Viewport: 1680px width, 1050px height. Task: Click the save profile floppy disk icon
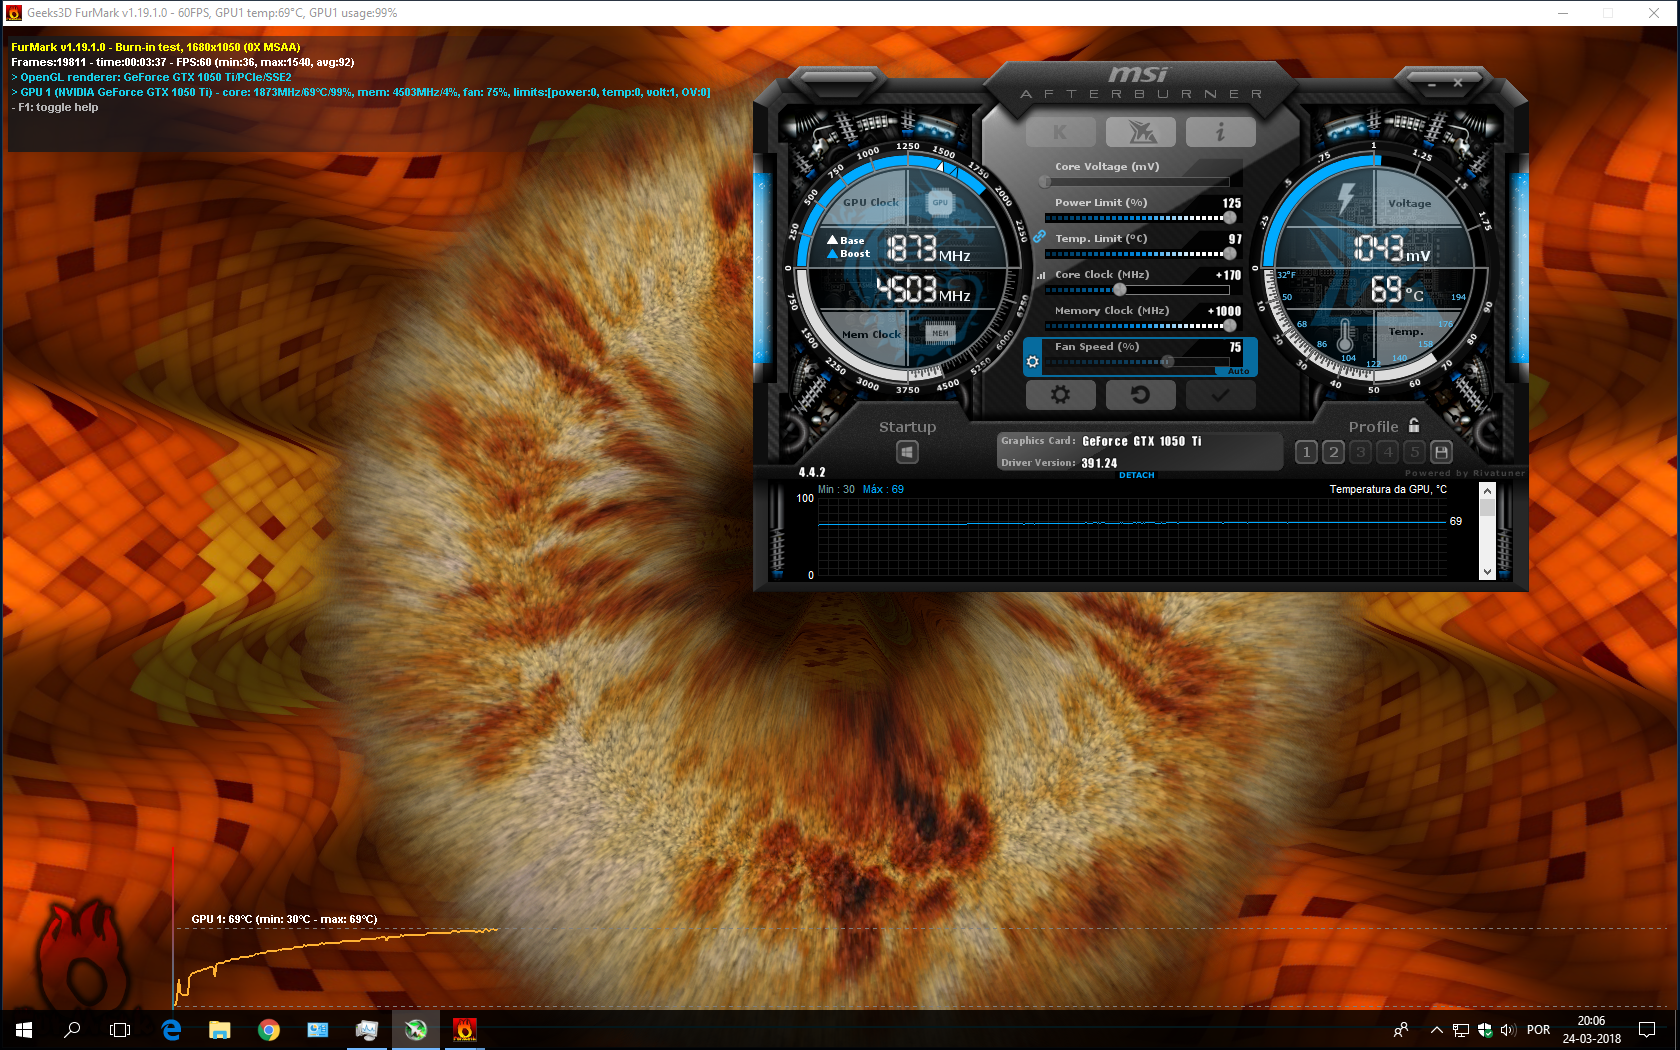point(1441,452)
